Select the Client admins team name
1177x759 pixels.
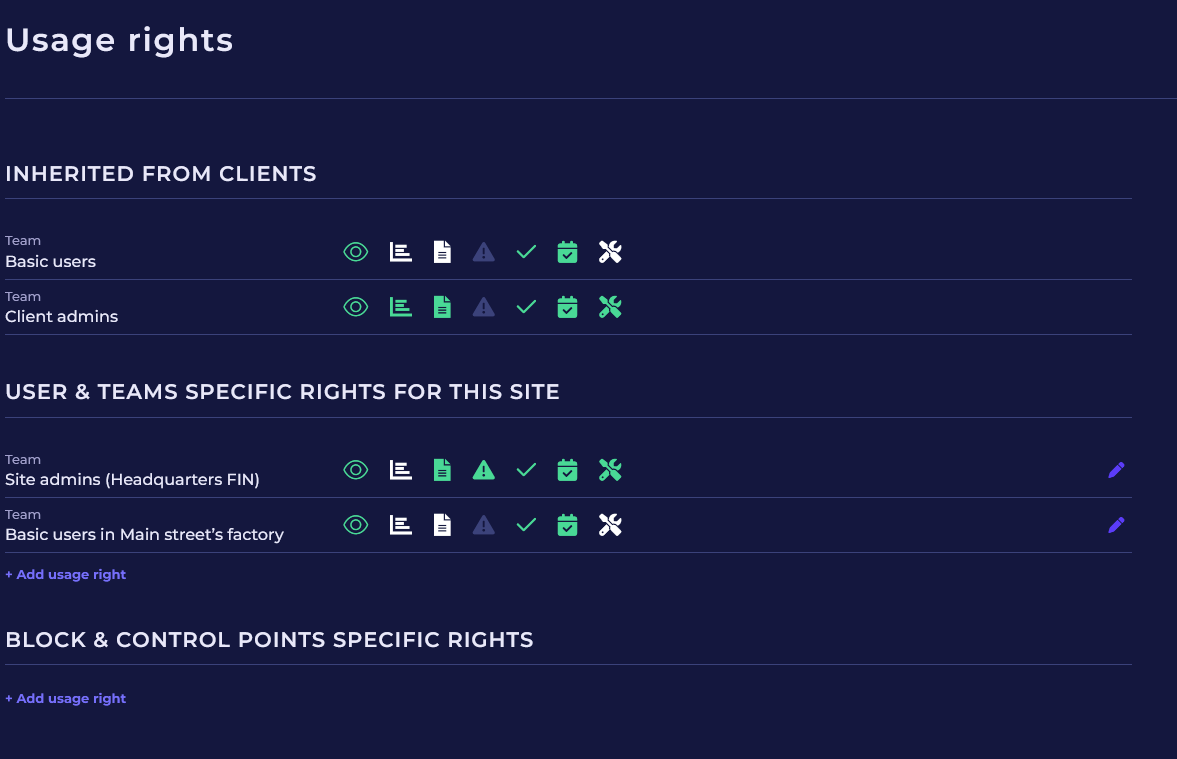pyautogui.click(x=62, y=317)
